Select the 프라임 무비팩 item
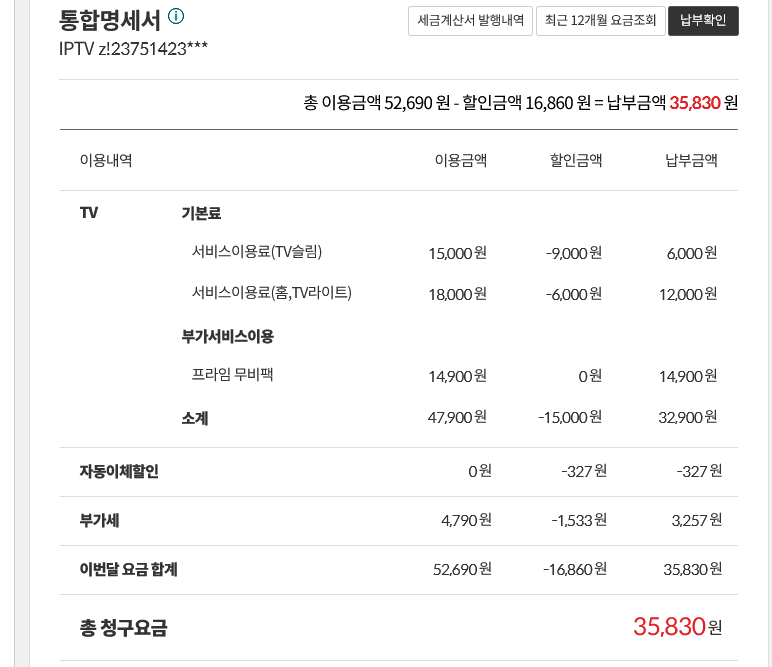 tap(233, 375)
